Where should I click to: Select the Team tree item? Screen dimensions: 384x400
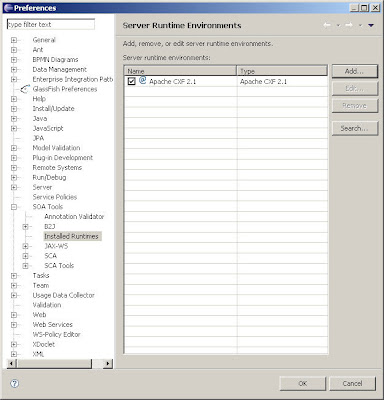[41, 286]
